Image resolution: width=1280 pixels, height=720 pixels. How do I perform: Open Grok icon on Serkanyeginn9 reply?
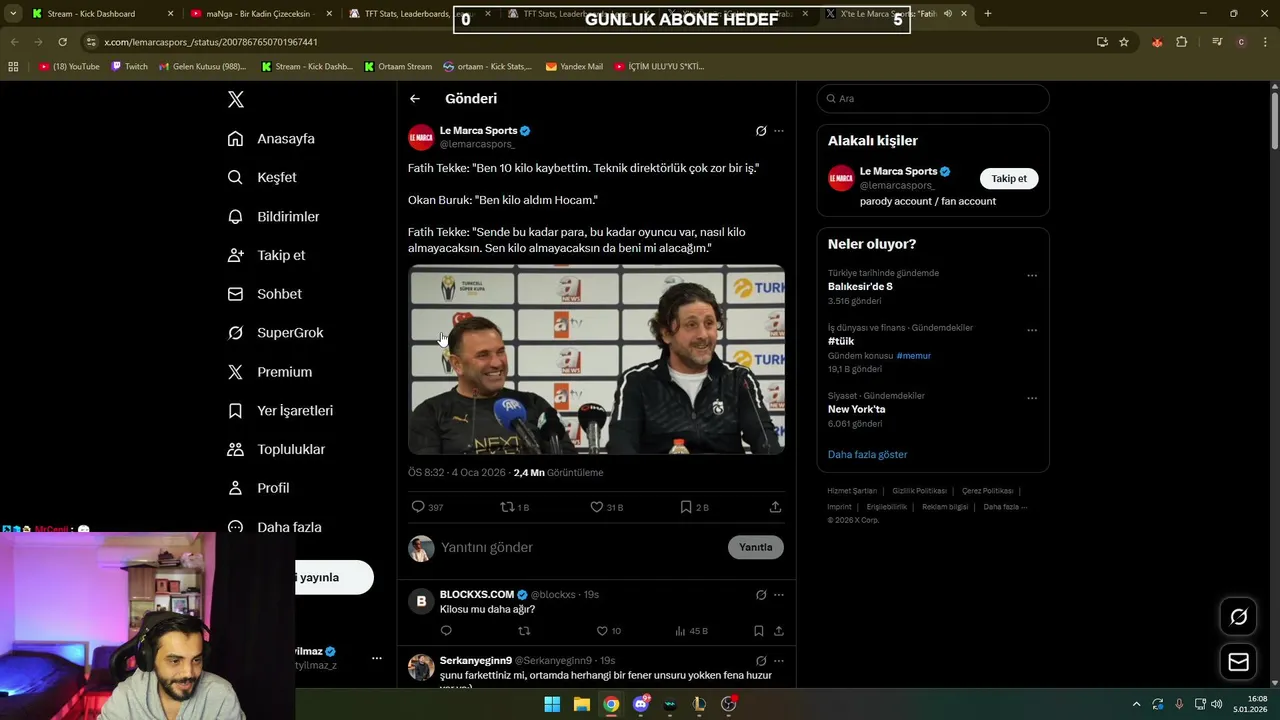[761, 661]
